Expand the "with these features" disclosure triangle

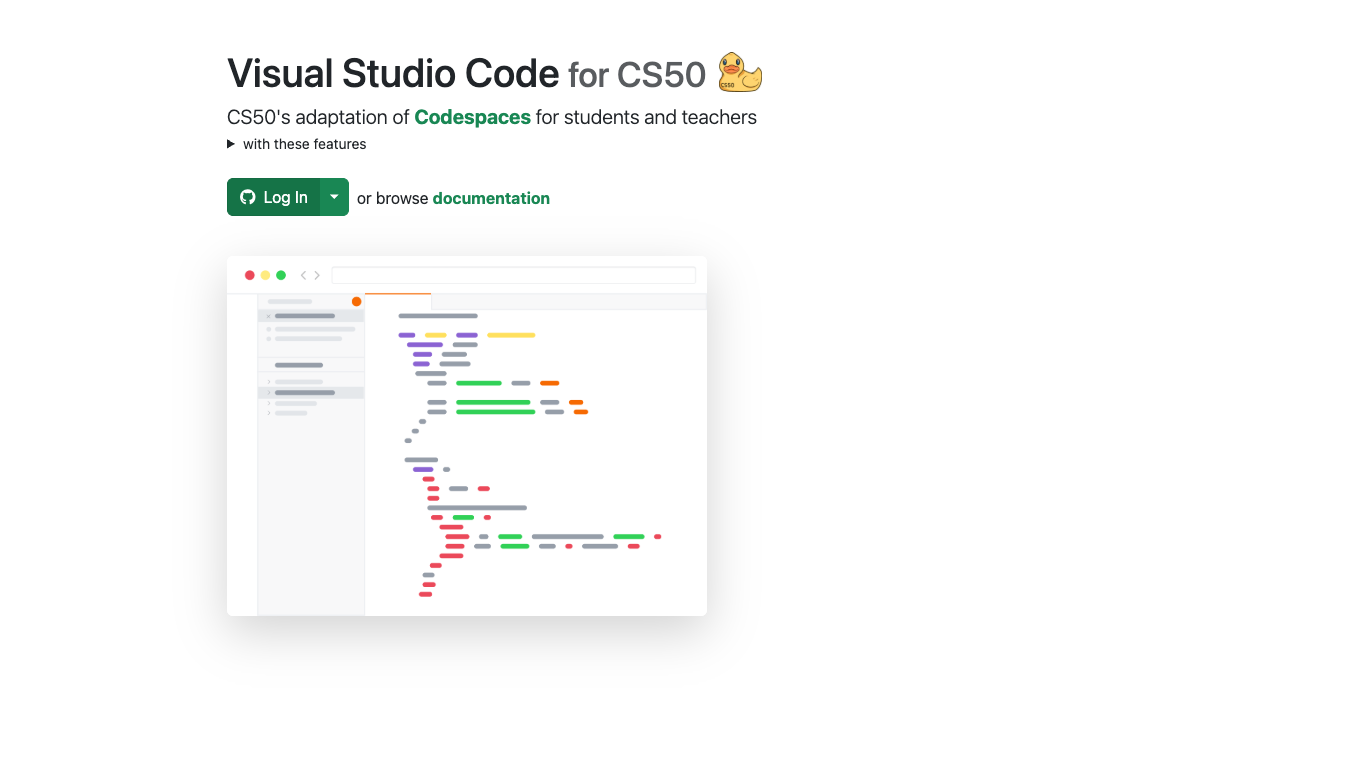pyautogui.click(x=231, y=144)
